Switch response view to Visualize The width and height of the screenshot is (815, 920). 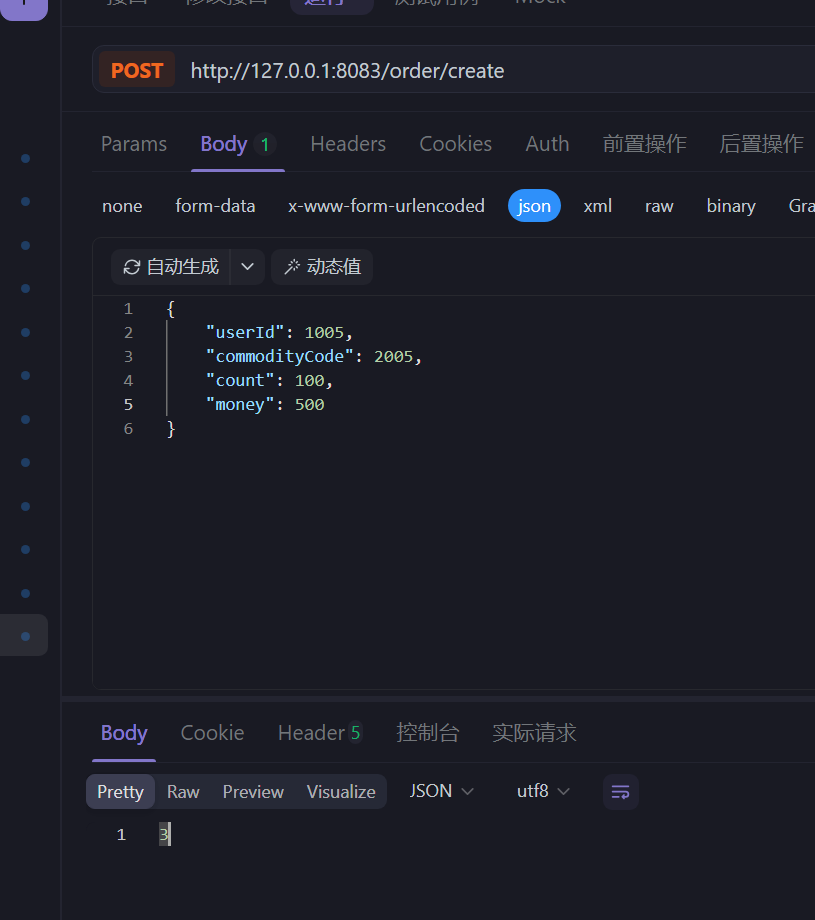point(341,792)
